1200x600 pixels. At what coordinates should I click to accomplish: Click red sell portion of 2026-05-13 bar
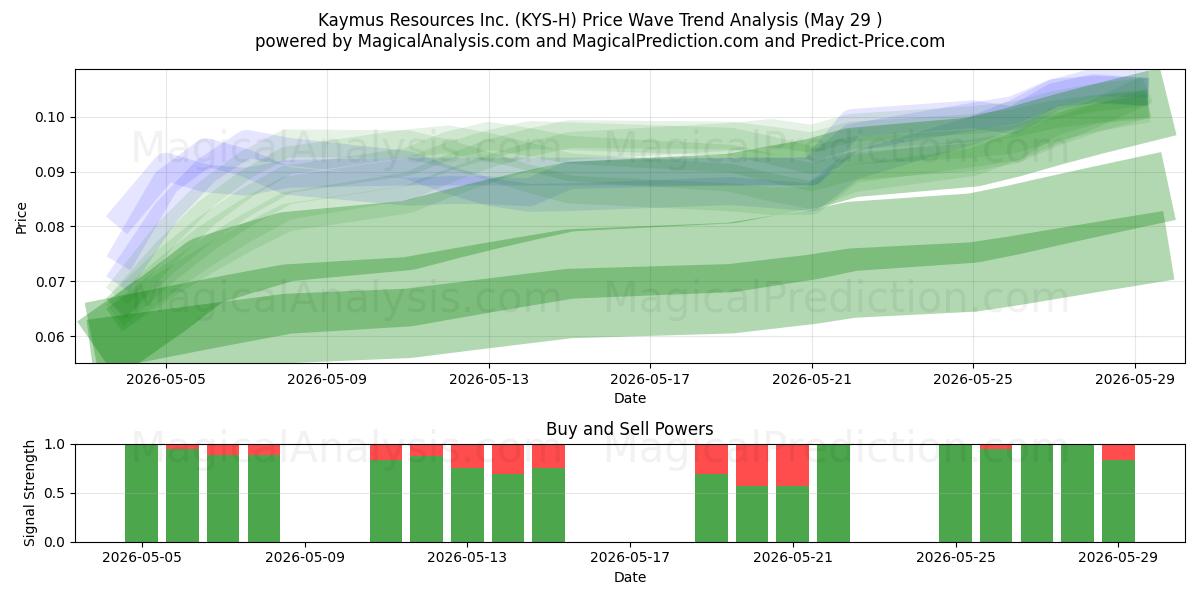467,456
